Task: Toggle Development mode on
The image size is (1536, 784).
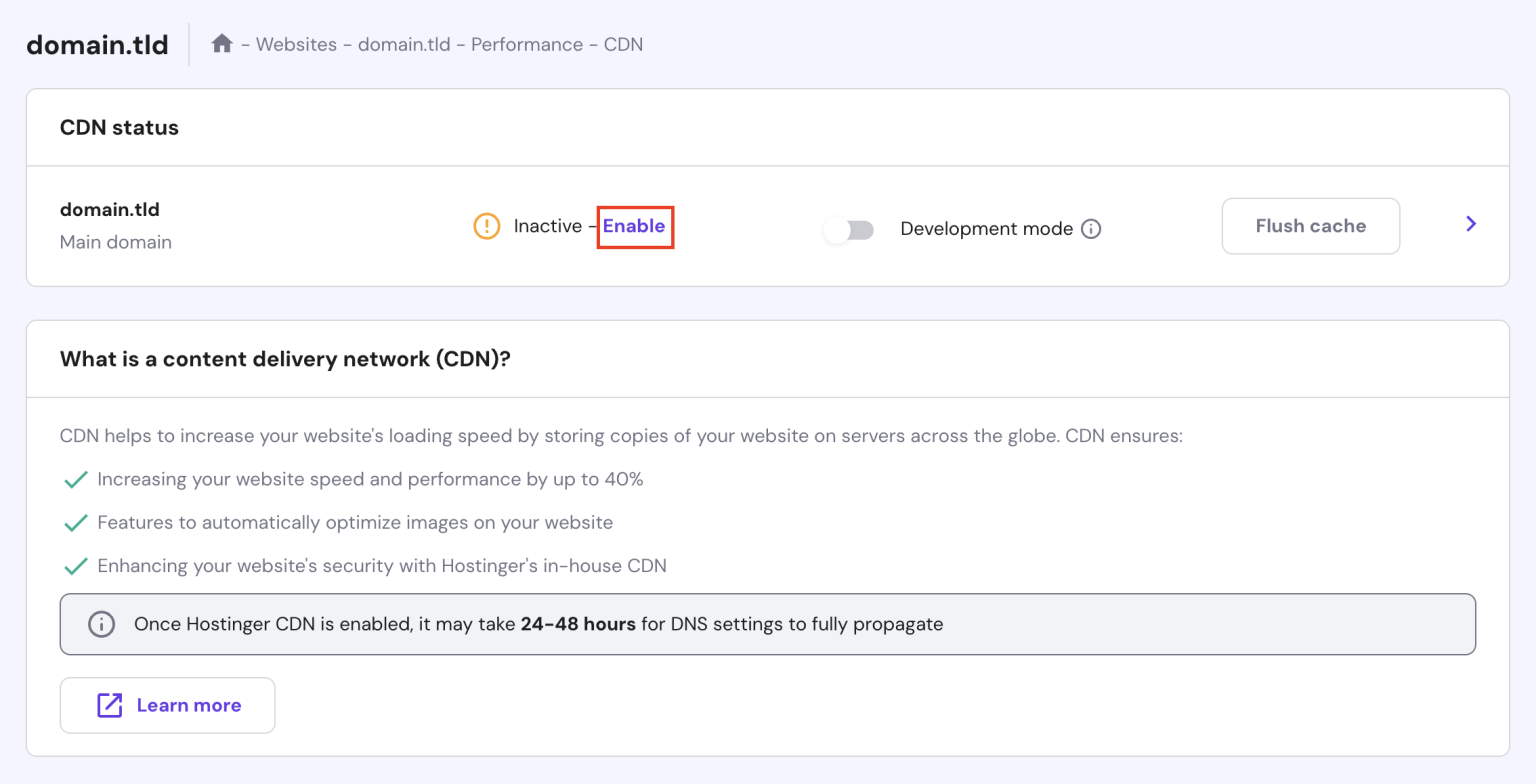Action: pos(848,229)
